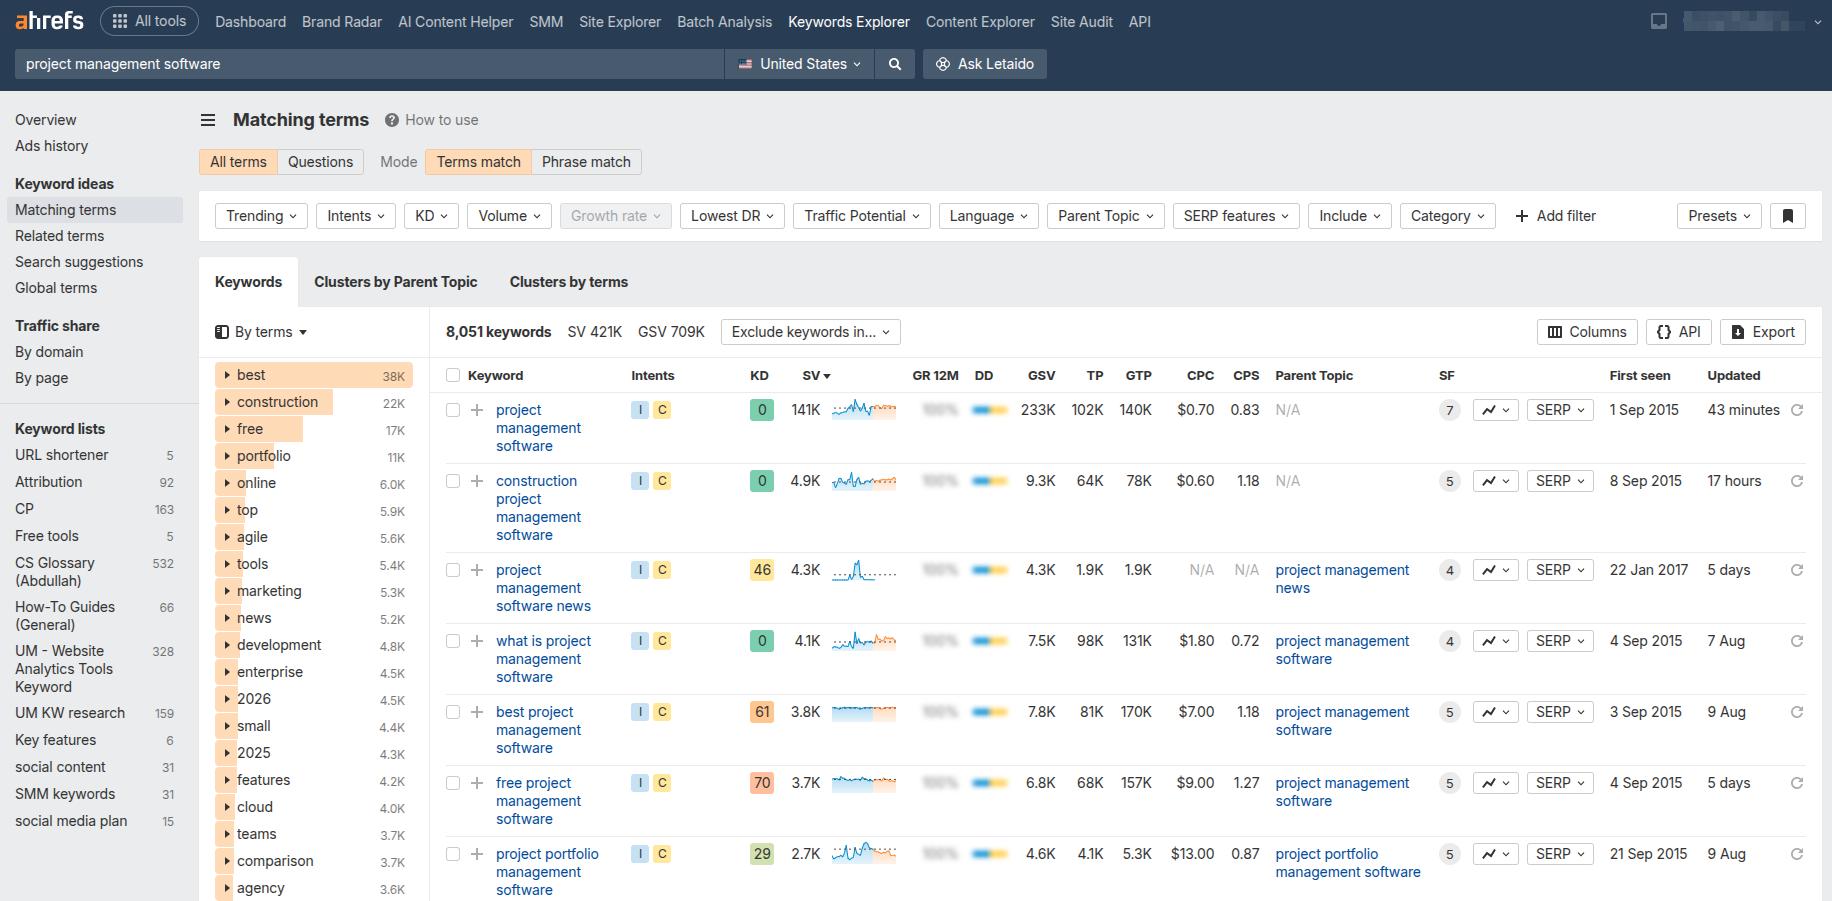Add 'what is project management software' to list
The image size is (1832, 901).
(477, 641)
